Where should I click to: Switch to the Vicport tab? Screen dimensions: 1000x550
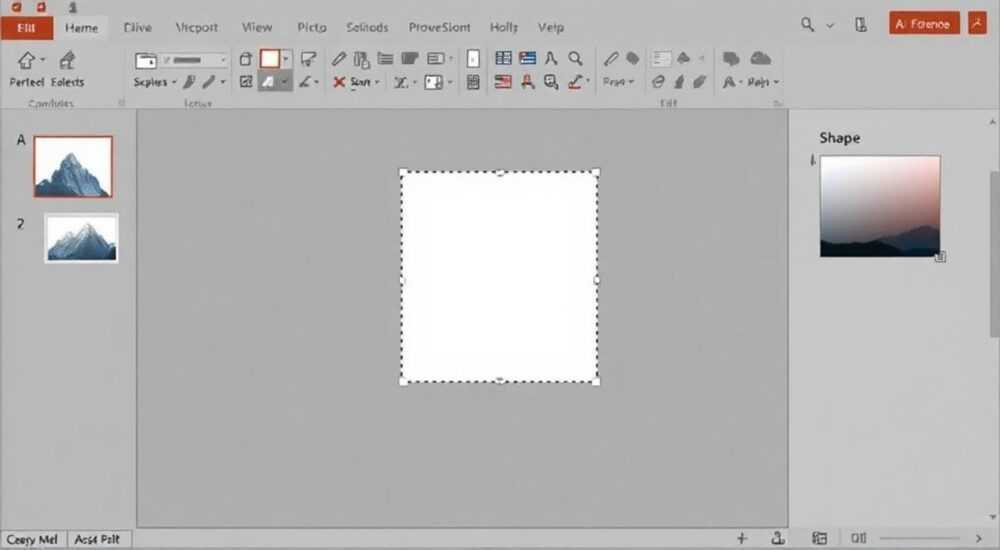coord(196,27)
